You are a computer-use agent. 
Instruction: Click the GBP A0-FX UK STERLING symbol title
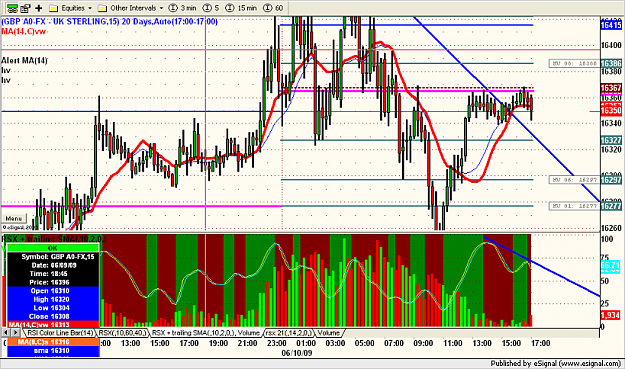110,21
